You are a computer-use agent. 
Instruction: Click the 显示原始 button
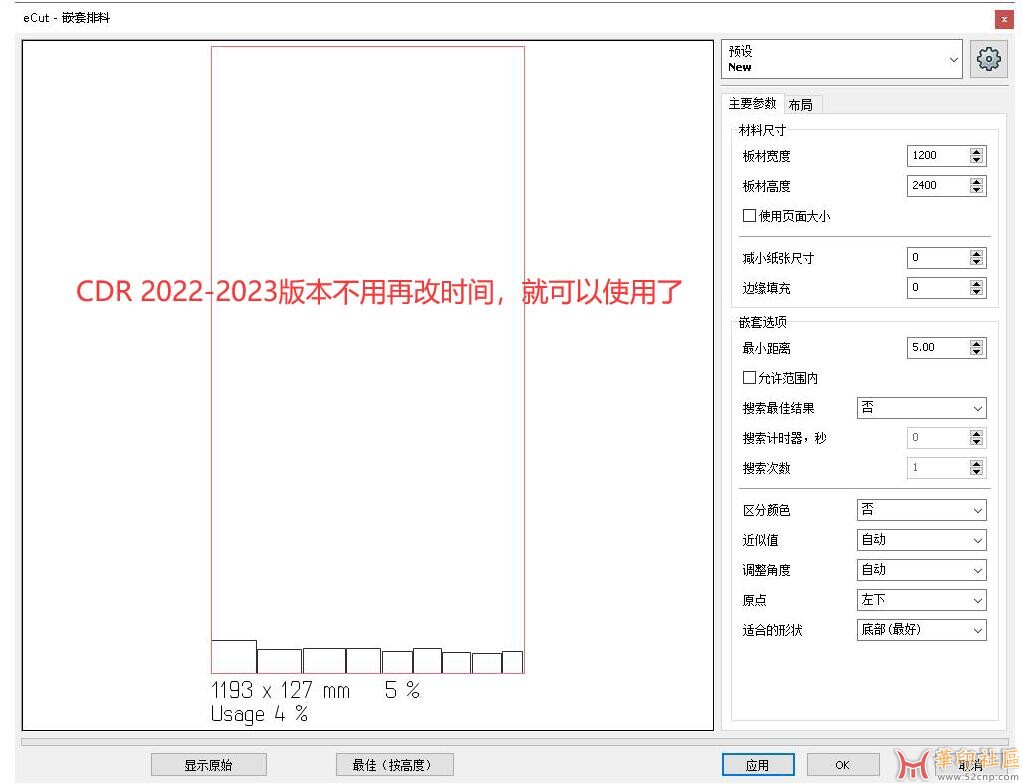click(x=210, y=765)
